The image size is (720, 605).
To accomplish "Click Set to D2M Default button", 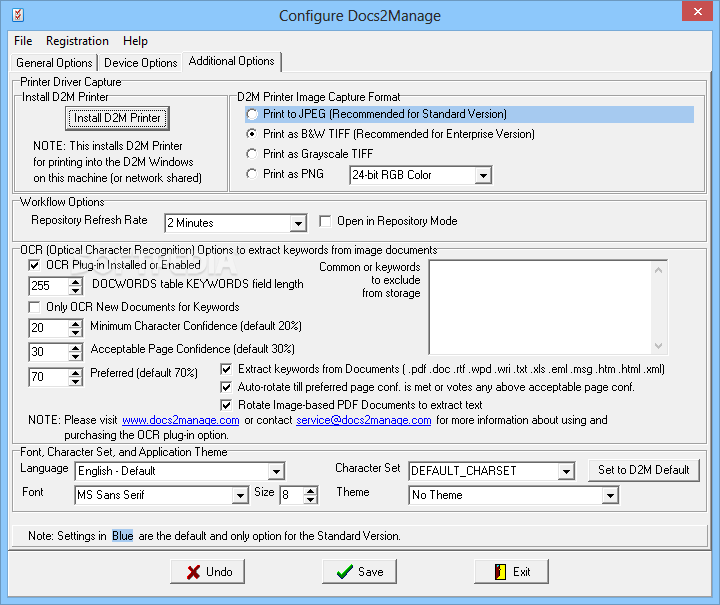I will click(x=644, y=471).
